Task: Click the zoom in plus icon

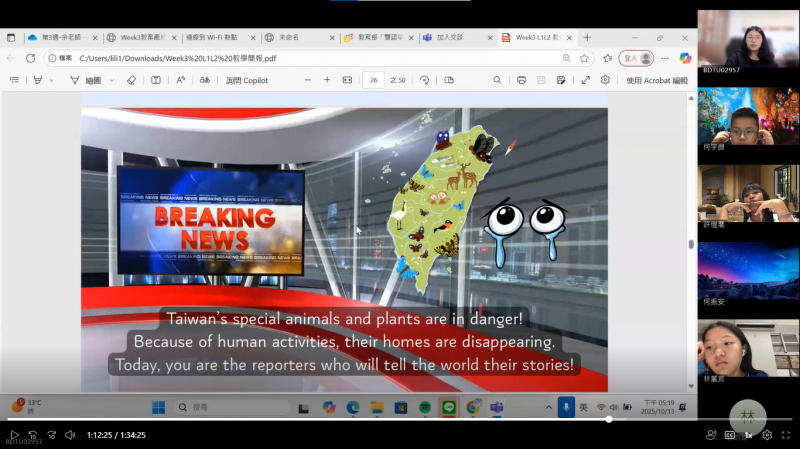Action: tap(327, 80)
